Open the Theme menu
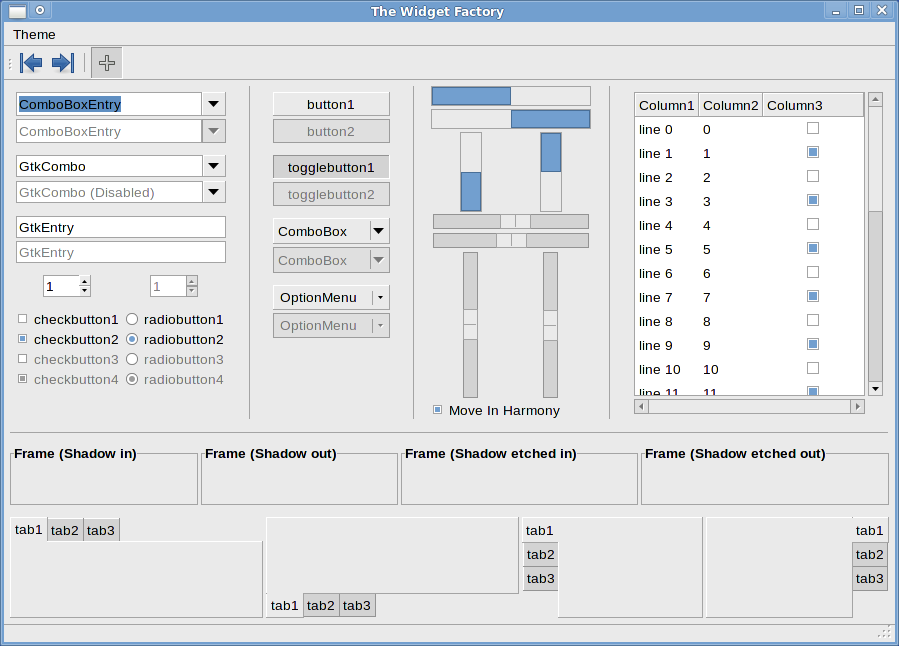The image size is (899, 646). [34, 34]
